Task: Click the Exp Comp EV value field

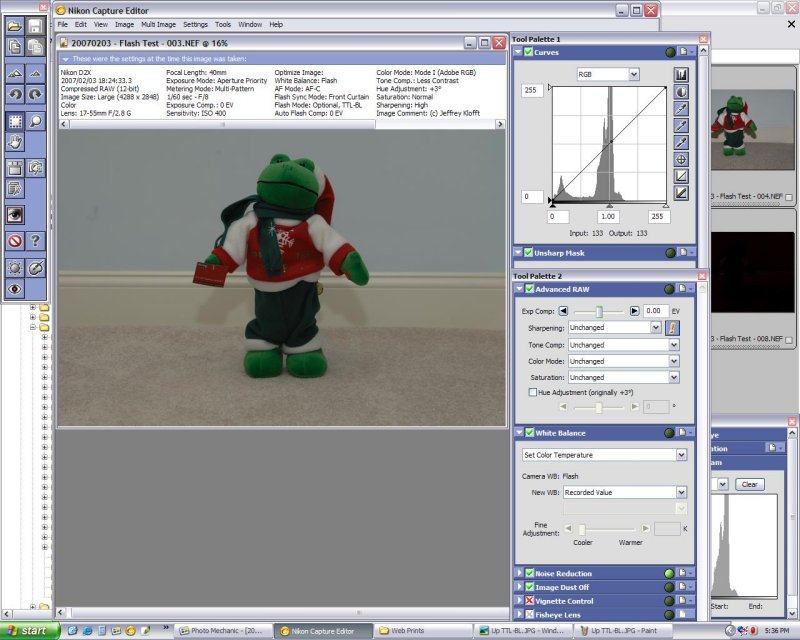Action: click(655, 311)
